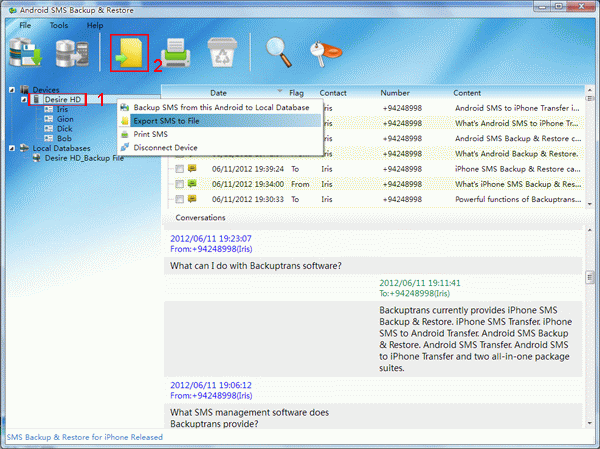Select the Desire HD device
Viewport: 600px width, 449px height.
point(62,100)
